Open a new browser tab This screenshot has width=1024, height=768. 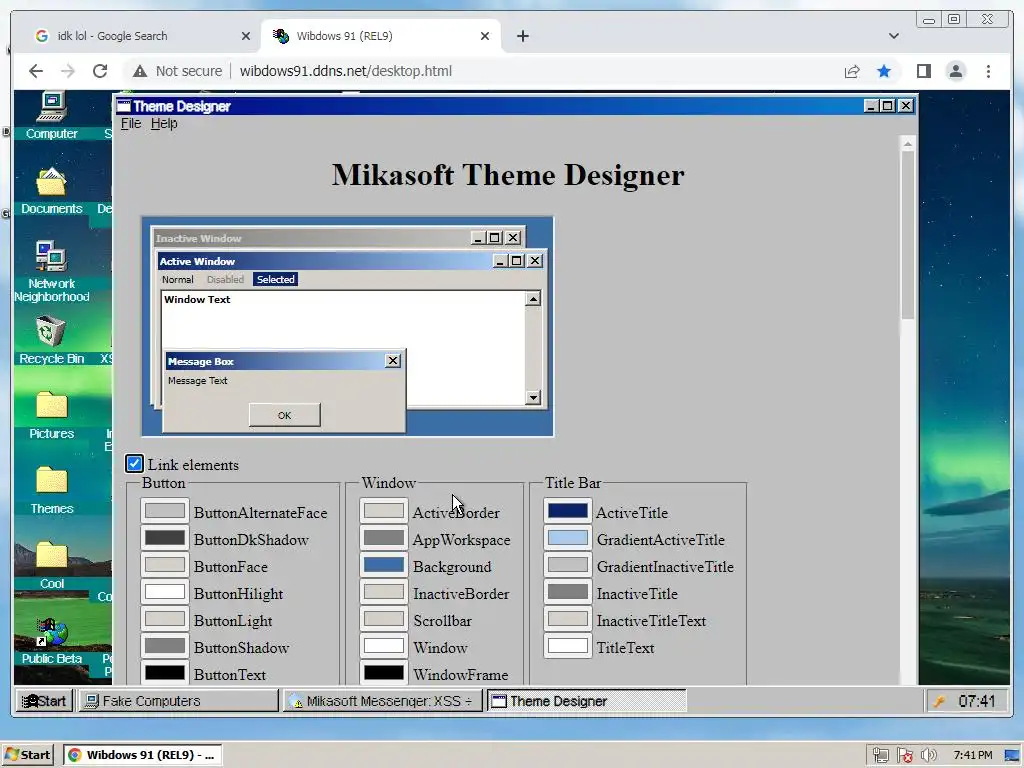[x=522, y=36]
